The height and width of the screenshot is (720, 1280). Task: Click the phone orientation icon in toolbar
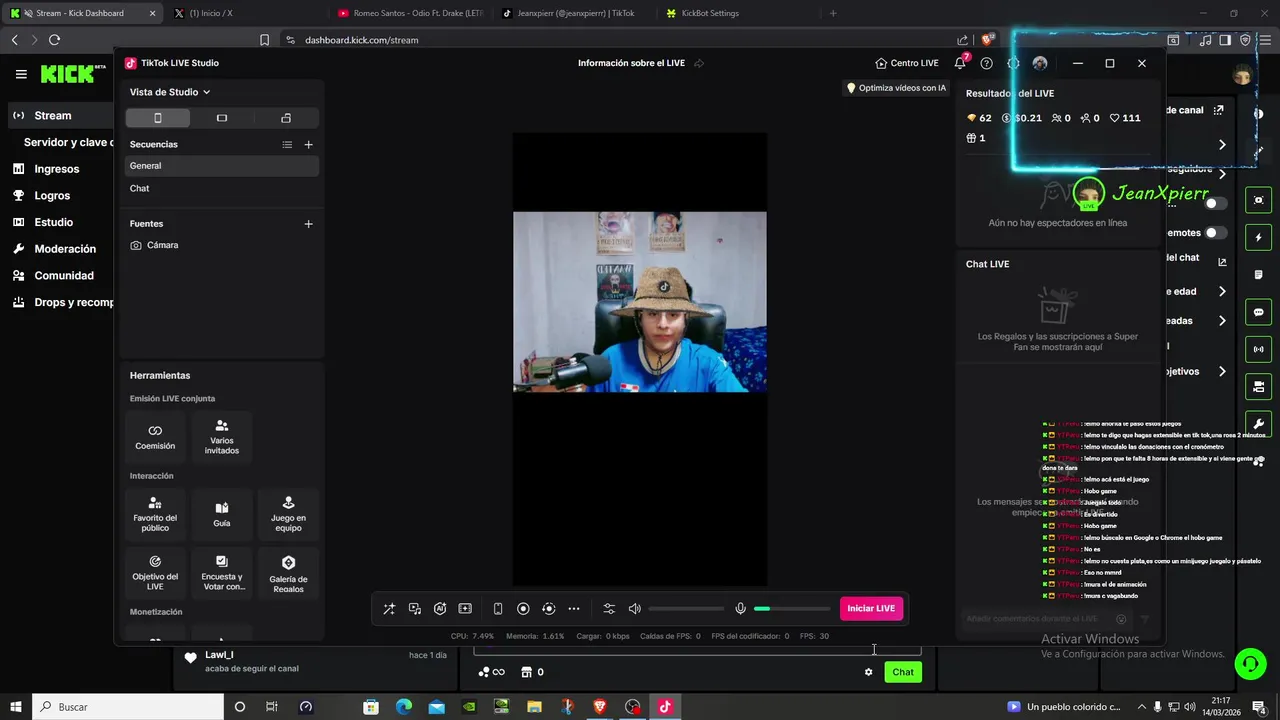pyautogui.click(x=498, y=609)
